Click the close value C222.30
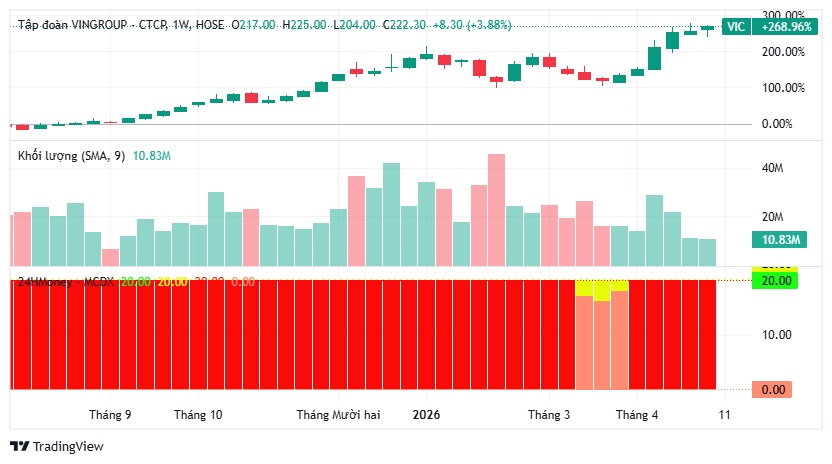 404,25
